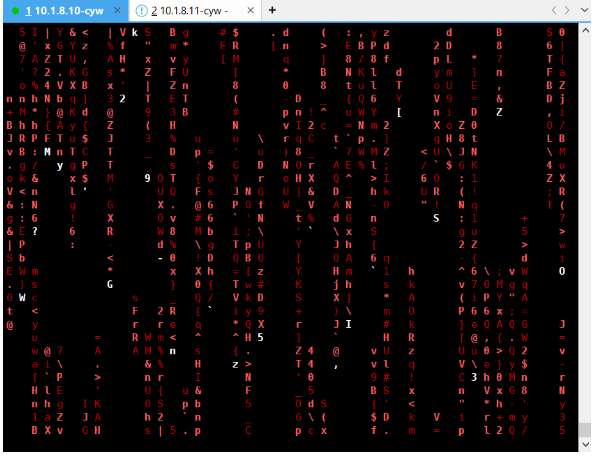Show previous tabs with left chevron

[554, 10]
